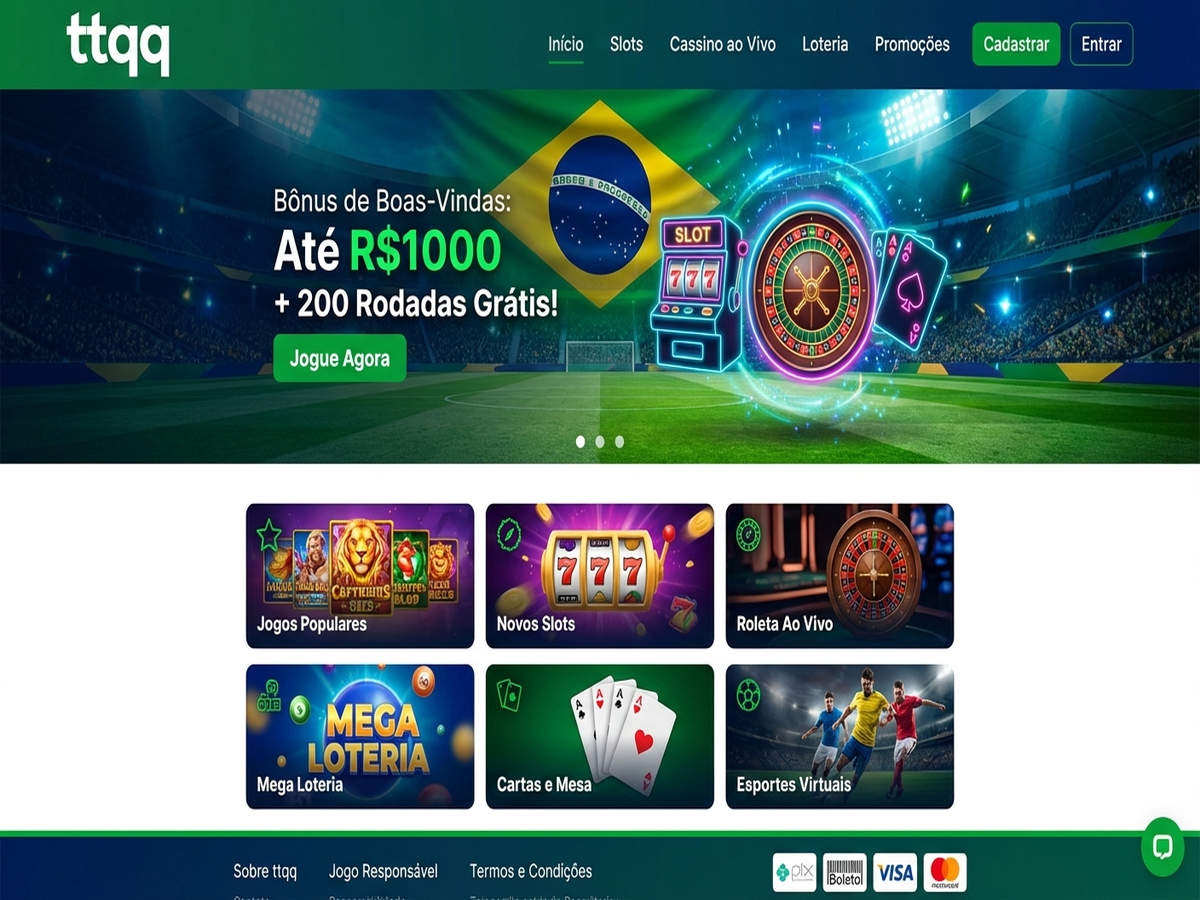The height and width of the screenshot is (900, 1200).
Task: Show the first banner slide dot
Action: pyautogui.click(x=580, y=441)
